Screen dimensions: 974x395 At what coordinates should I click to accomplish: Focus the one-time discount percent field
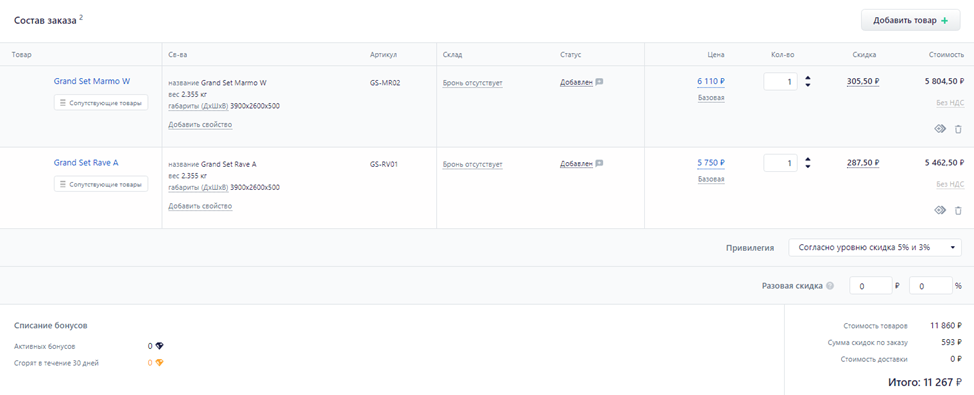931,286
